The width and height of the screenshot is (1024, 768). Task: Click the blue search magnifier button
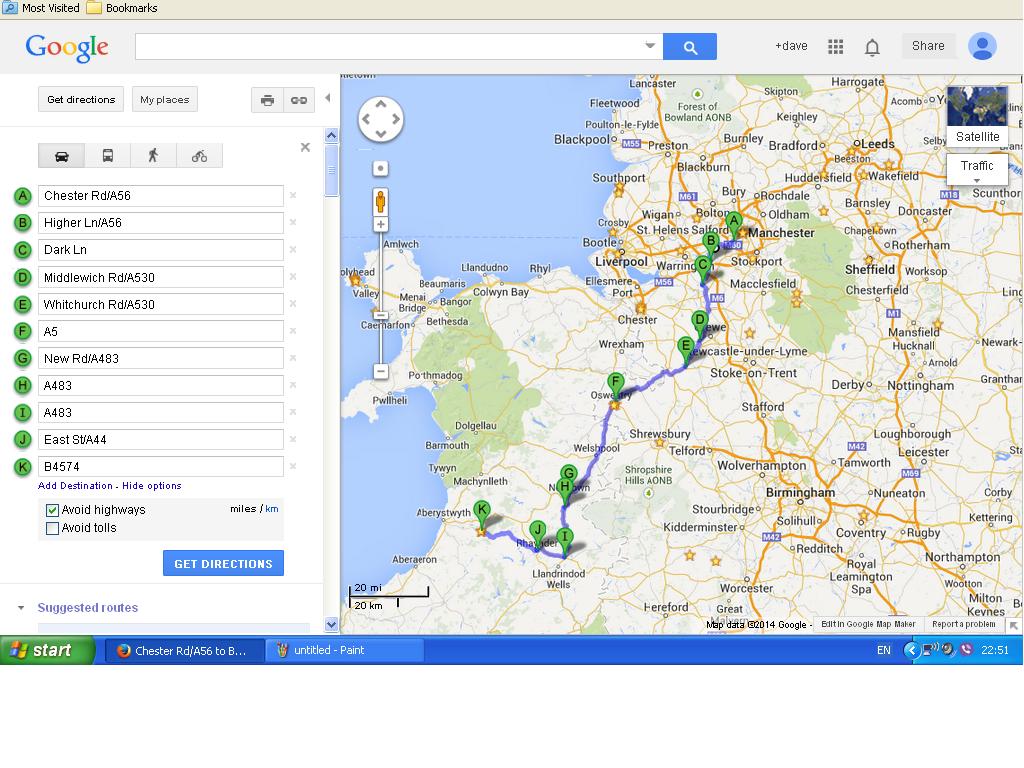(690, 46)
